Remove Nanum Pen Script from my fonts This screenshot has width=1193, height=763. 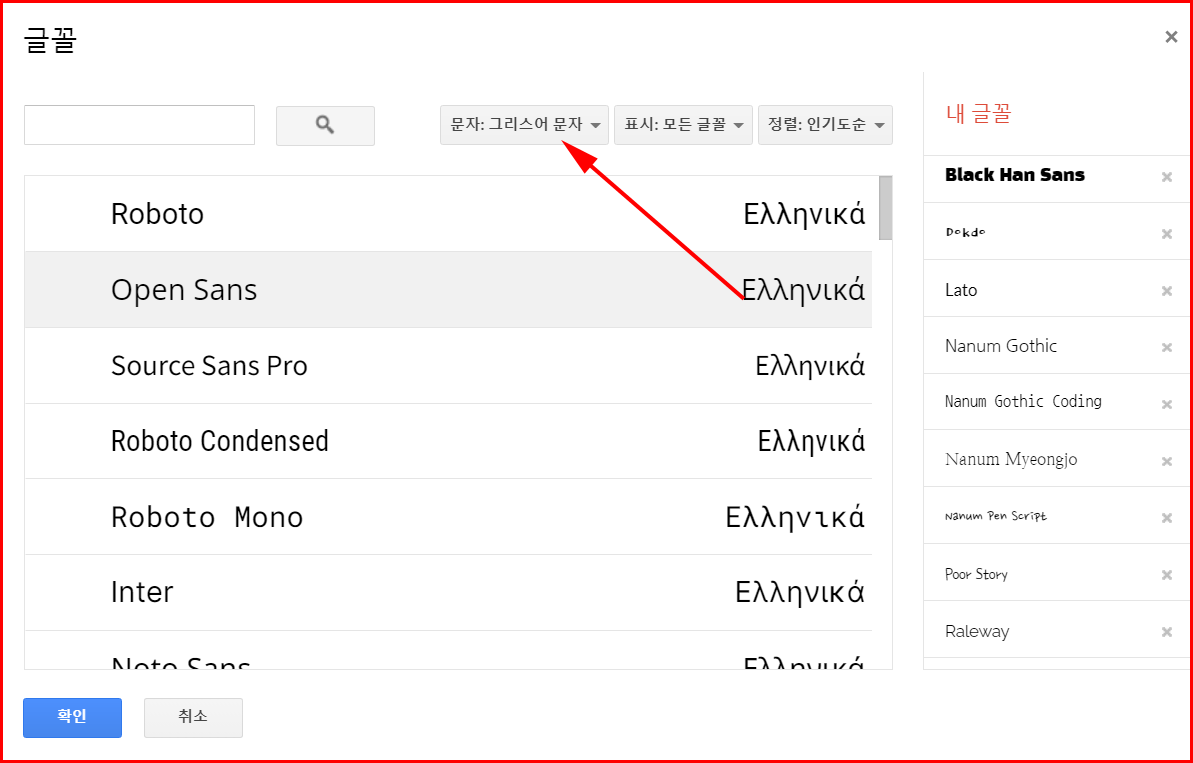click(1166, 518)
